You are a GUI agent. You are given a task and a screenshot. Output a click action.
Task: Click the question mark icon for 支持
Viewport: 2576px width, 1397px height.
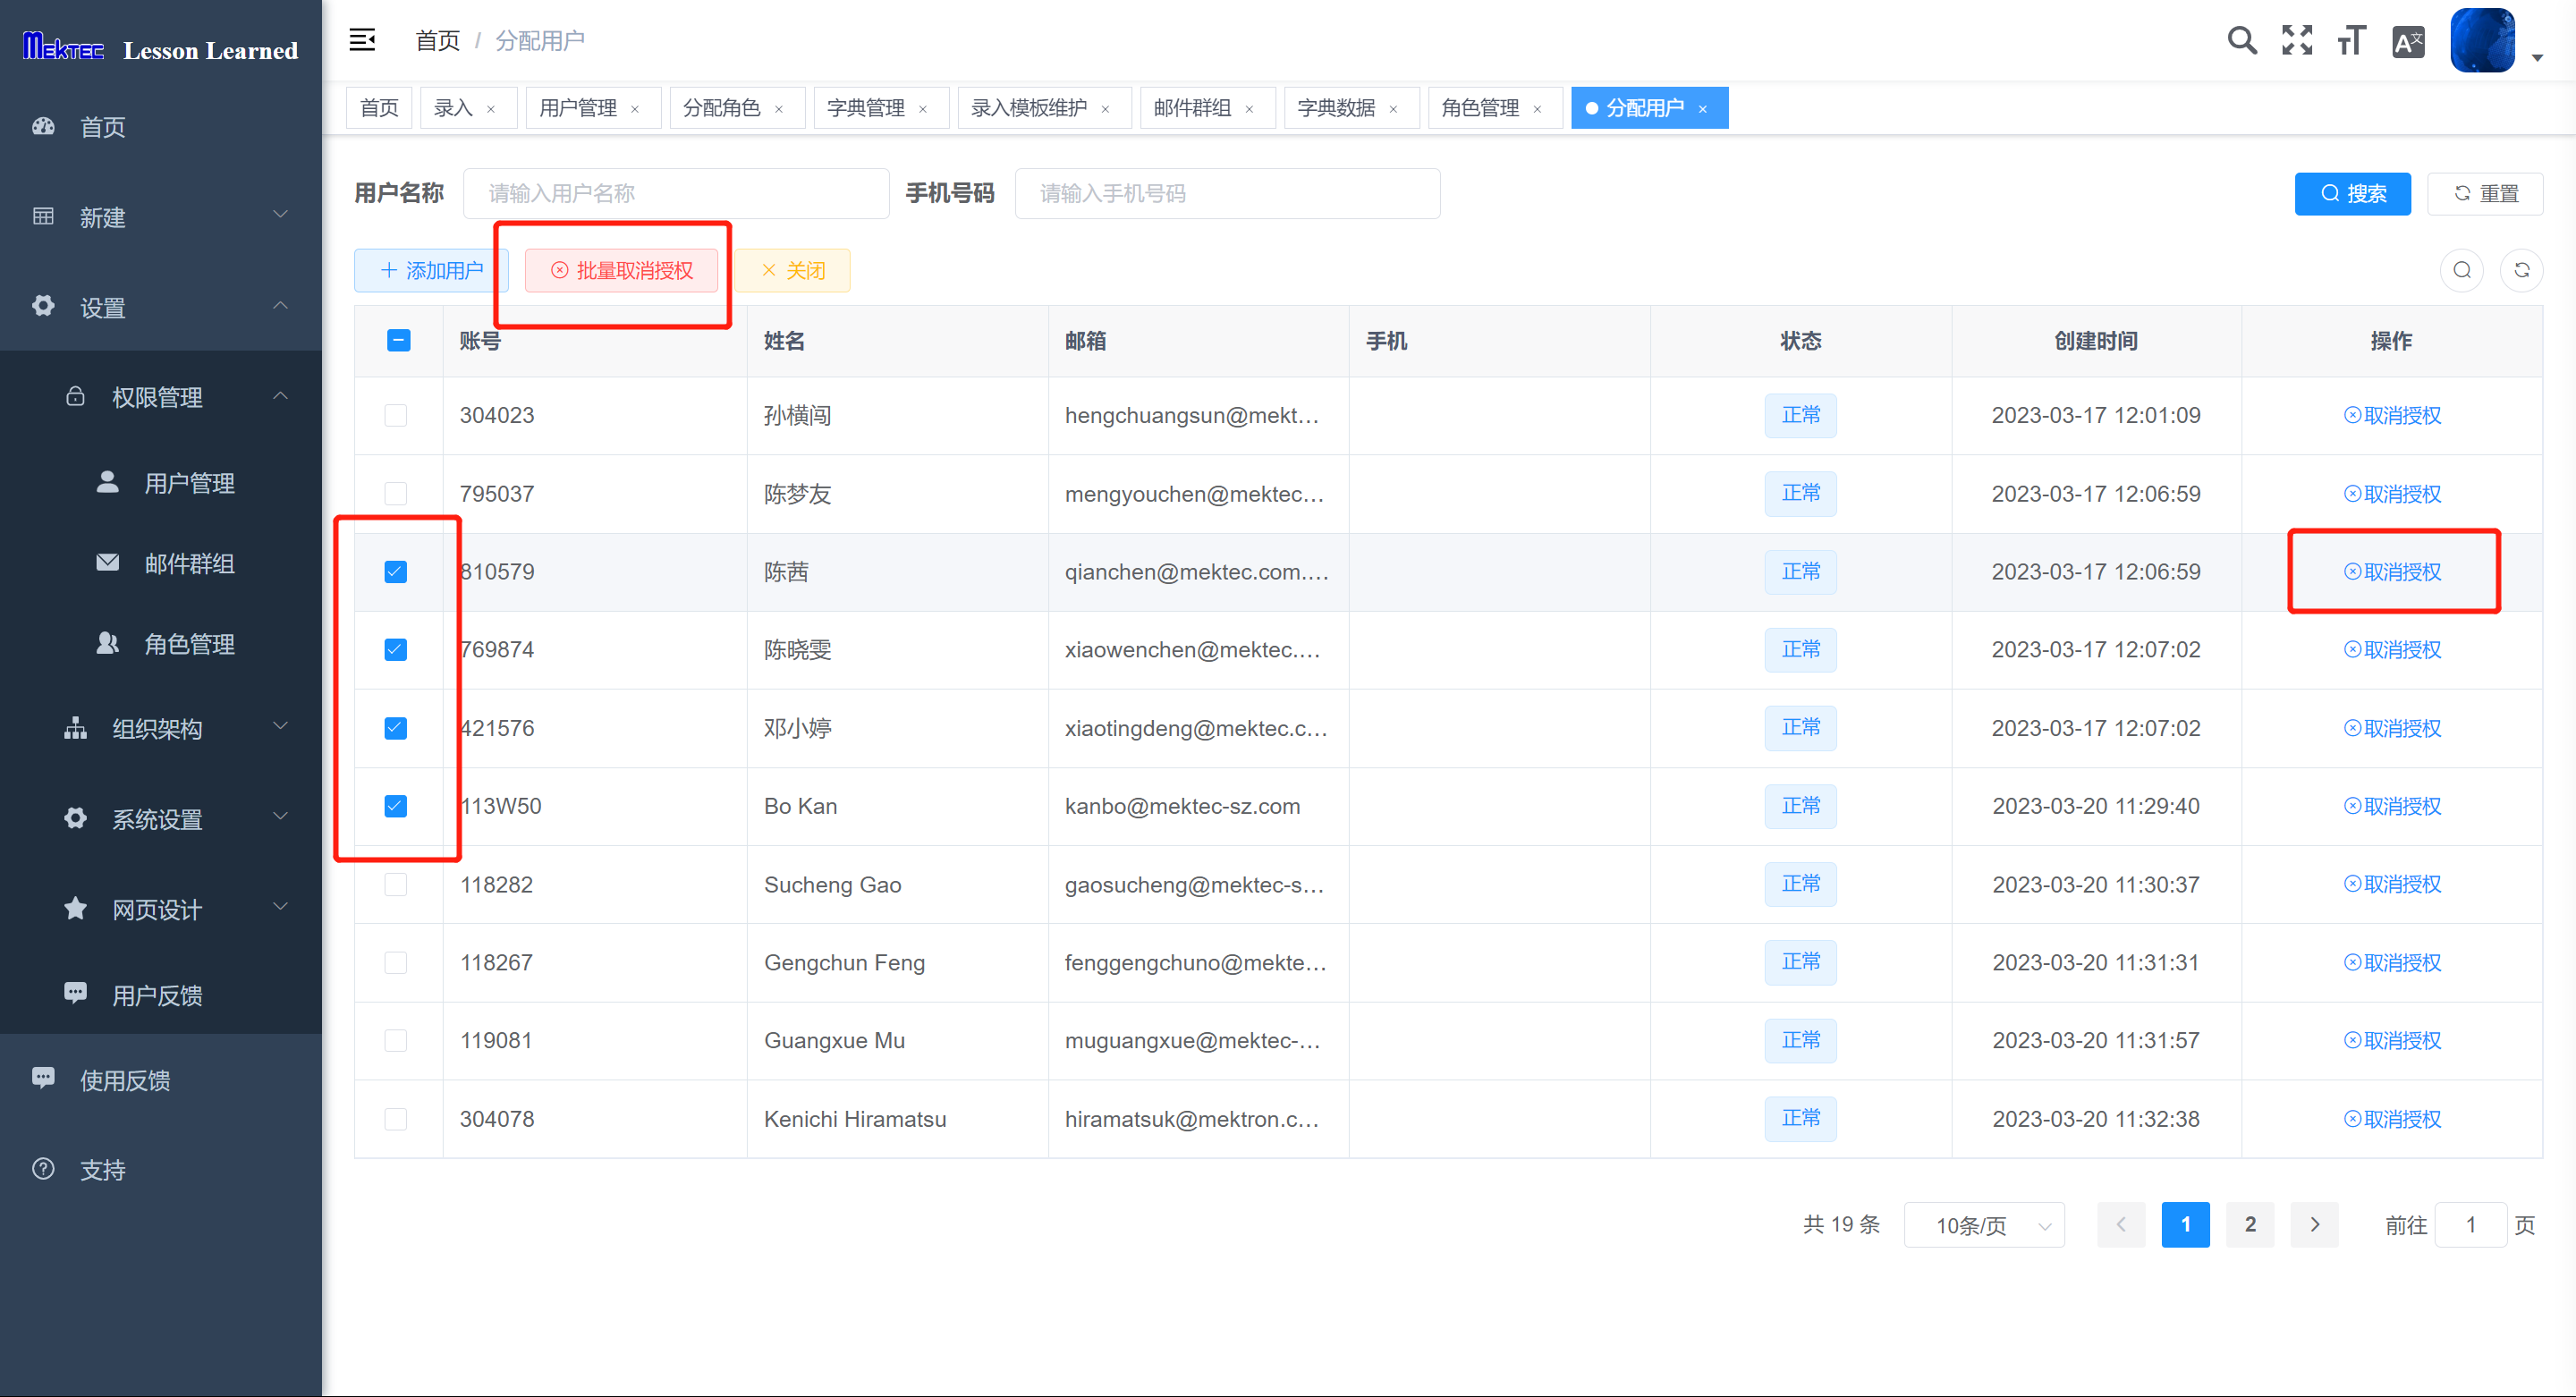click(x=43, y=1169)
